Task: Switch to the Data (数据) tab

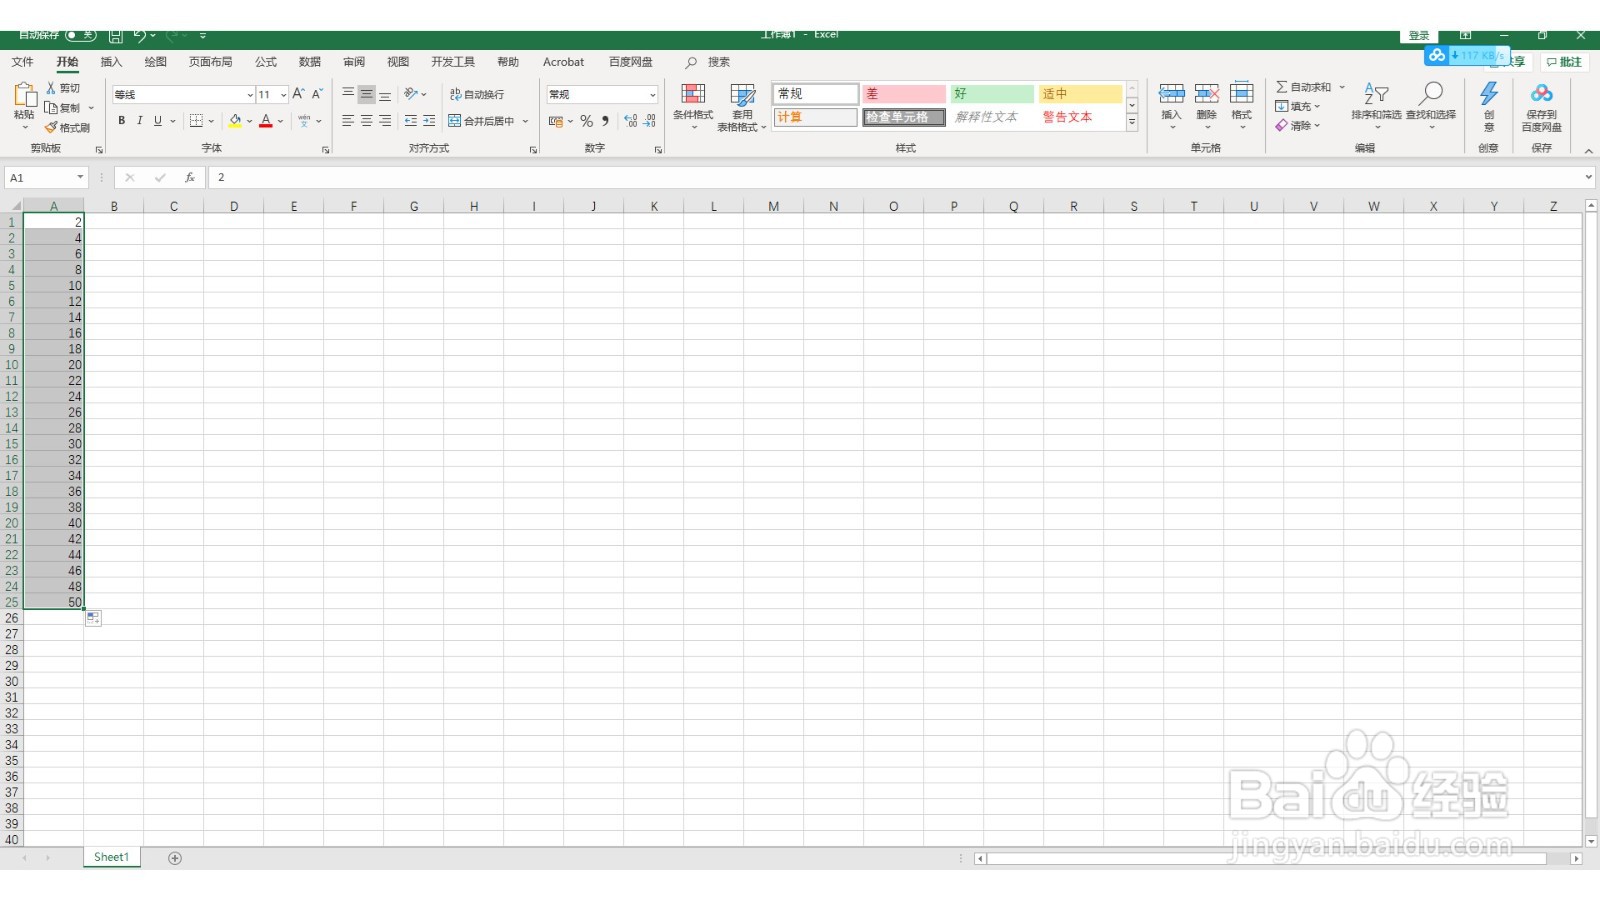Action: [310, 62]
